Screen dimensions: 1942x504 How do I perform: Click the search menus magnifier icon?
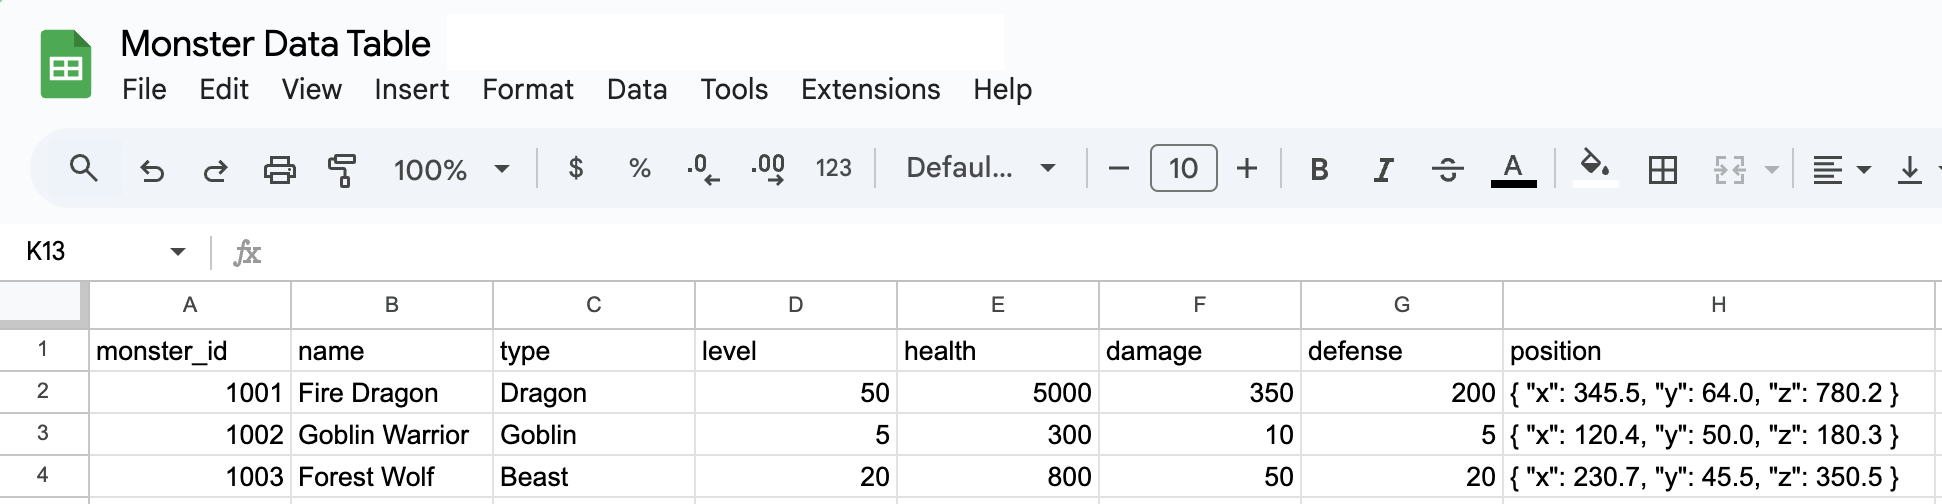click(84, 168)
